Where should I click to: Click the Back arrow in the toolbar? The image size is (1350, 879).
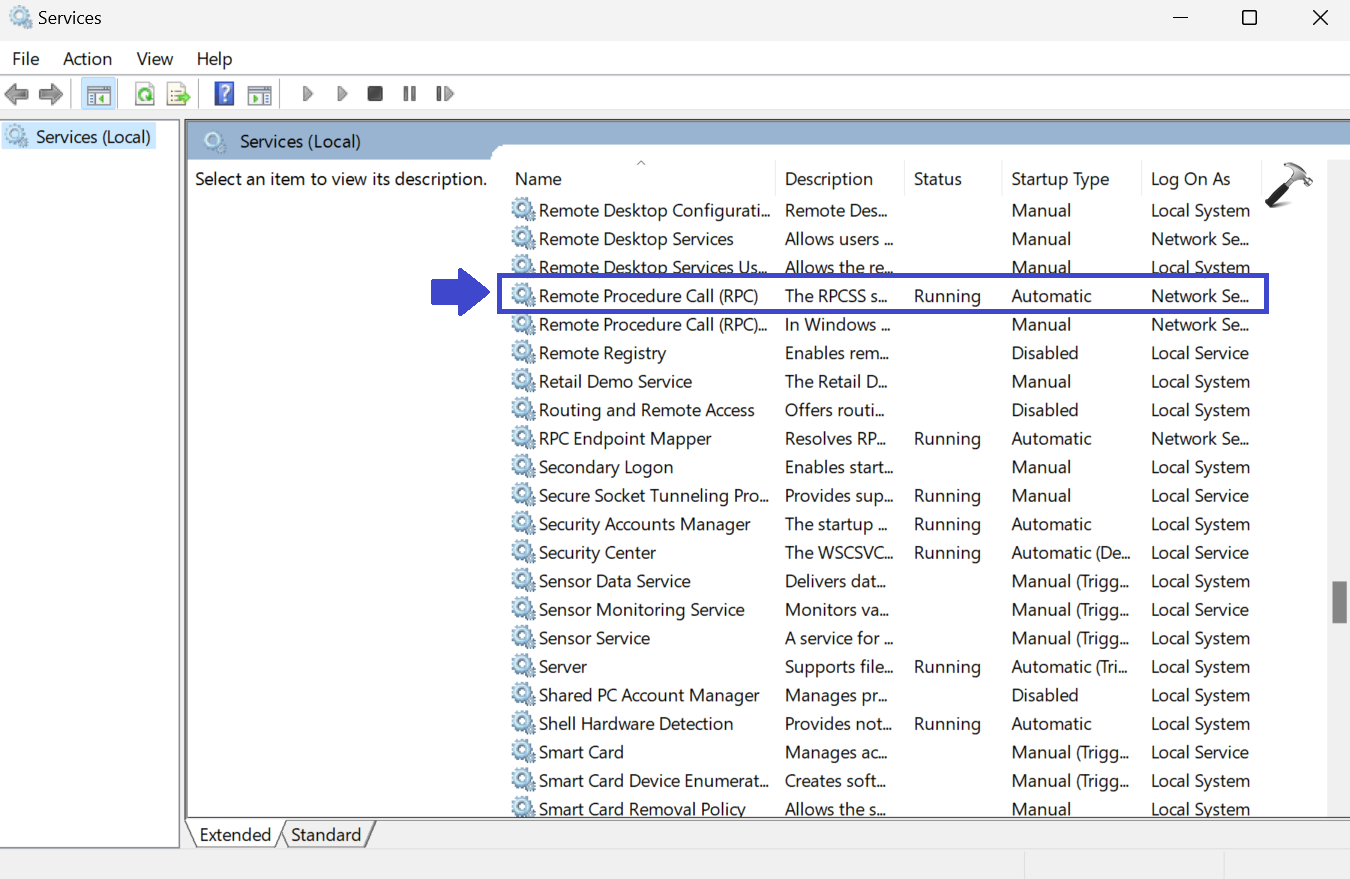(17, 94)
